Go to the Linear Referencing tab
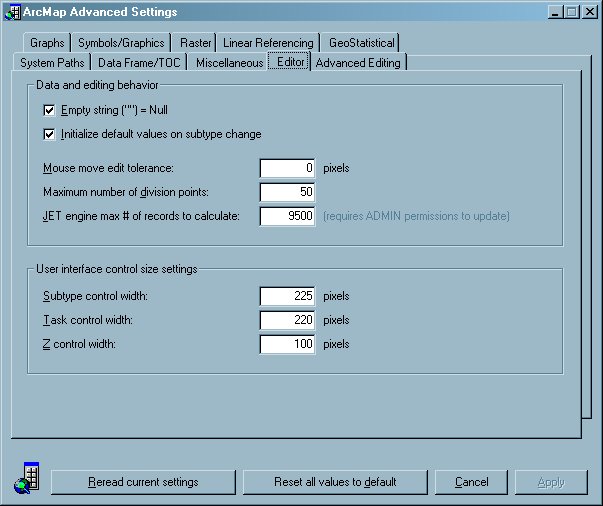 pos(268,43)
